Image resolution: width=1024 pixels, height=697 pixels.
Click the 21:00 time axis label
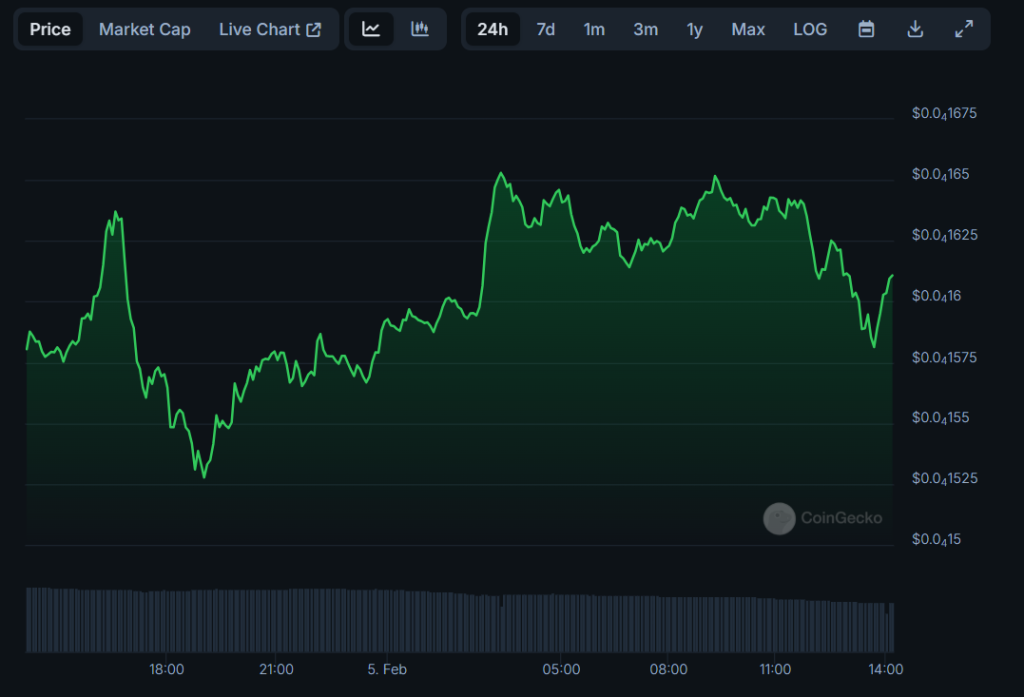click(276, 670)
